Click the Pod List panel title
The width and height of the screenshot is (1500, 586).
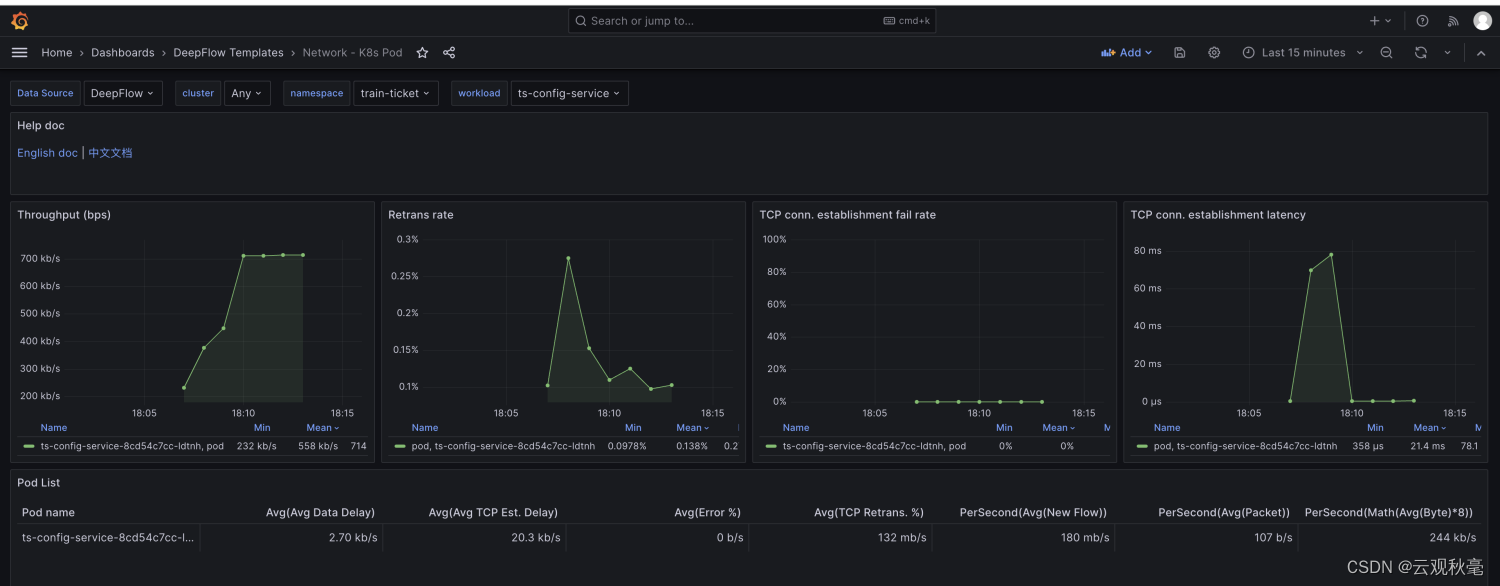point(39,483)
